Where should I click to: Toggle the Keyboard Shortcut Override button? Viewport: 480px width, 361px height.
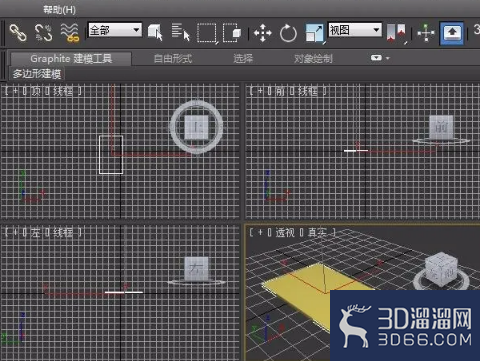coord(452,33)
